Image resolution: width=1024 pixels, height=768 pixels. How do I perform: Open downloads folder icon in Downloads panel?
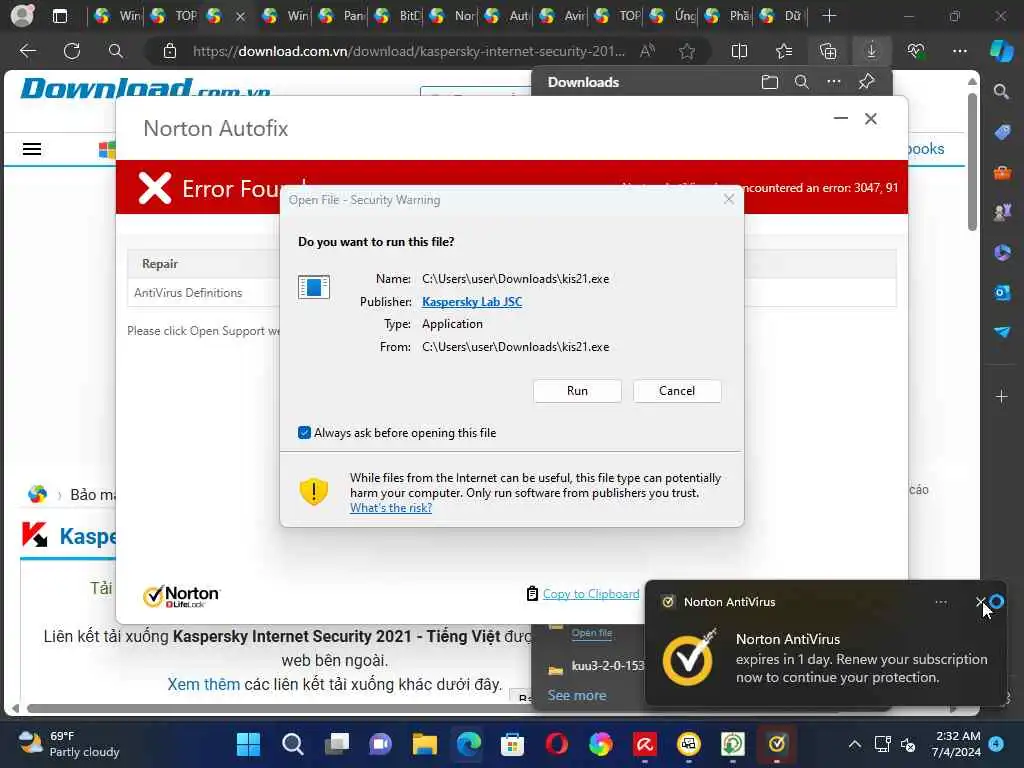tap(770, 82)
